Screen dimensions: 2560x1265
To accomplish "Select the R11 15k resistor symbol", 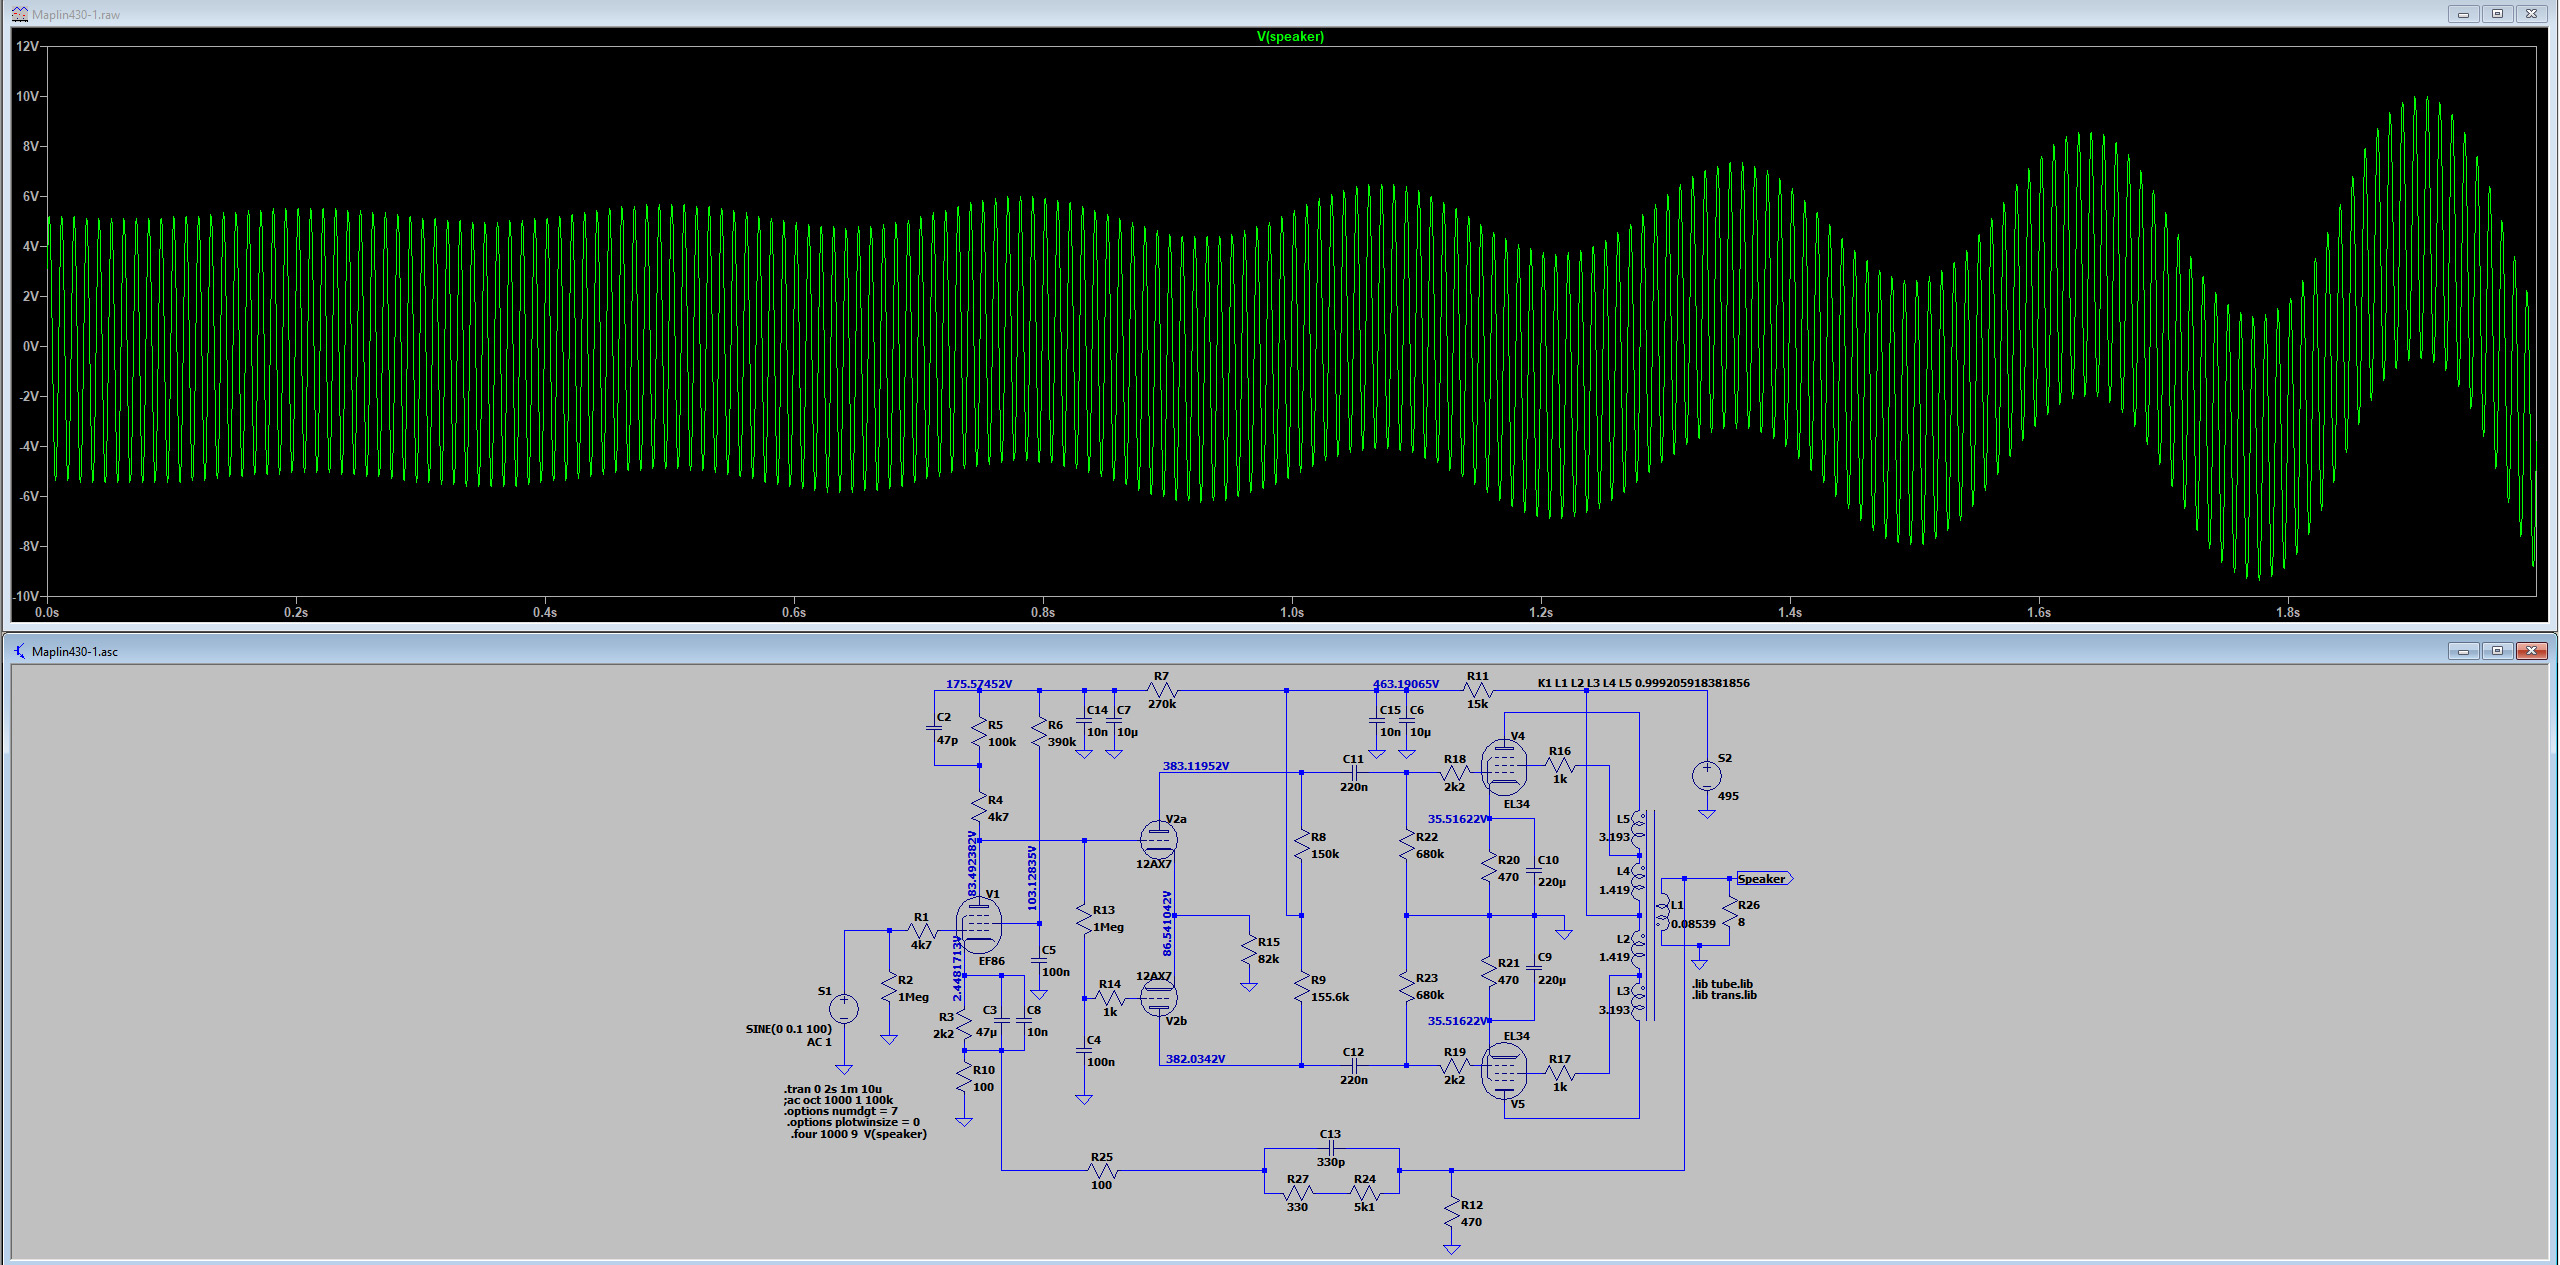I will (x=1477, y=690).
